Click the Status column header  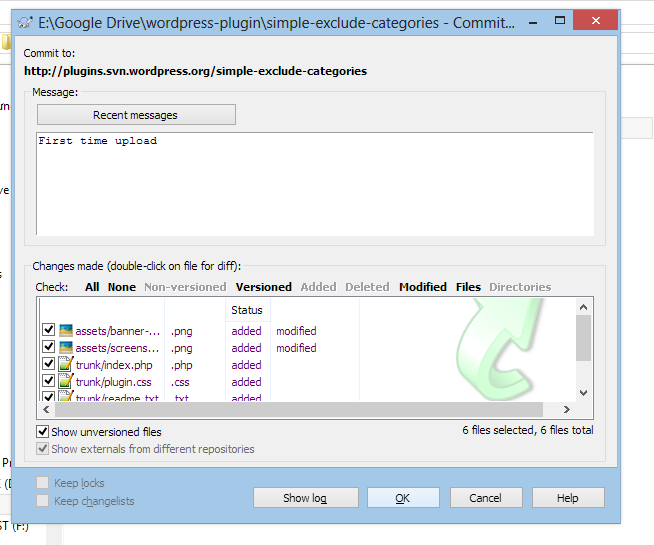pyautogui.click(x=247, y=310)
